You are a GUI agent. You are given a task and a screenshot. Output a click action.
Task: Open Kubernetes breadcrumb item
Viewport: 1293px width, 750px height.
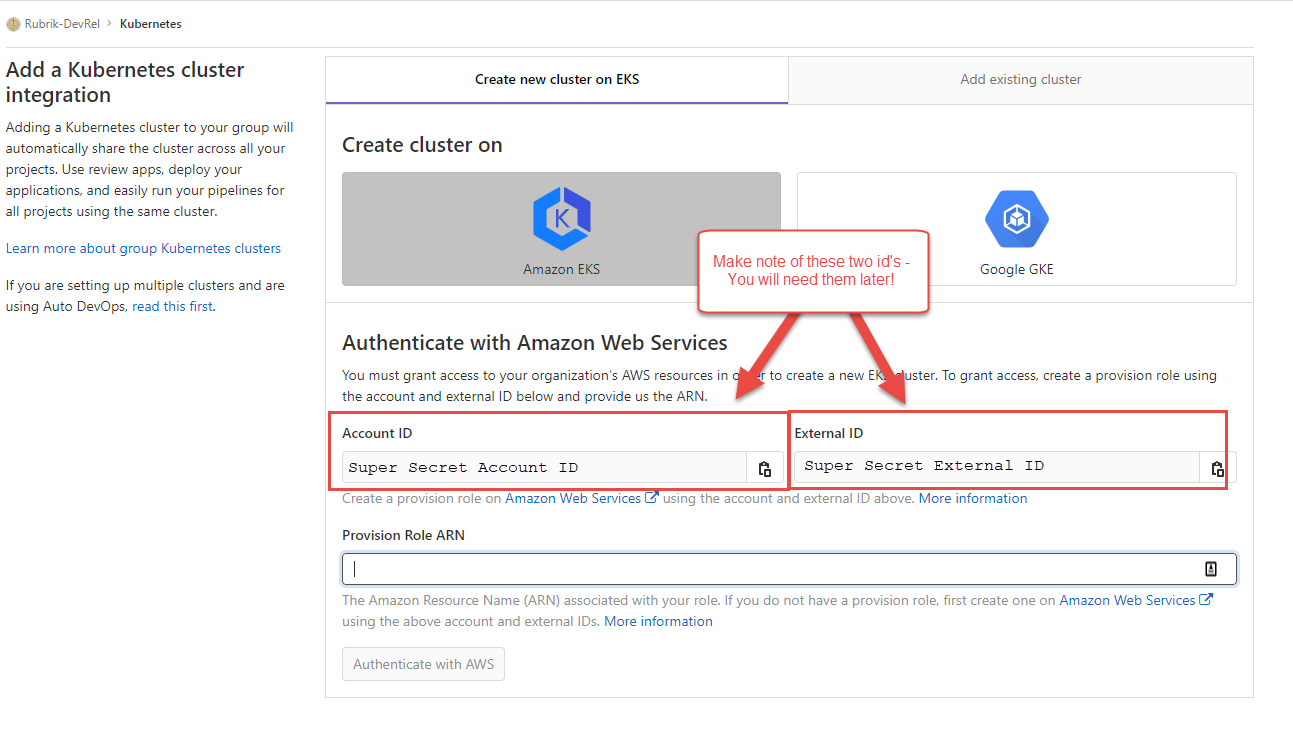click(151, 24)
